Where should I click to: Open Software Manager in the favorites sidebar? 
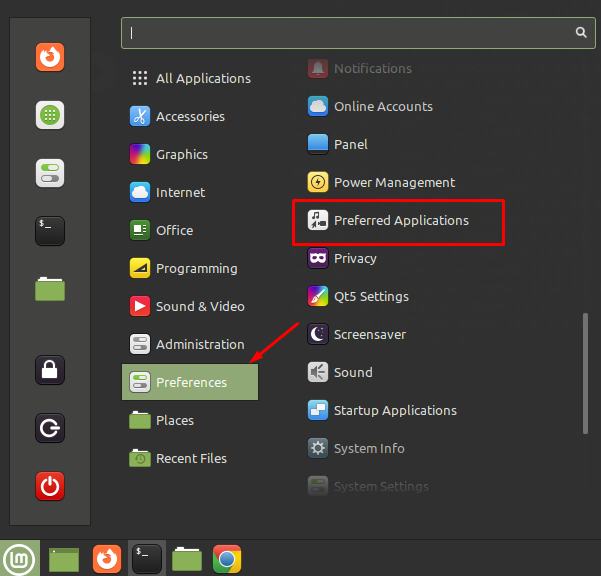[50, 115]
